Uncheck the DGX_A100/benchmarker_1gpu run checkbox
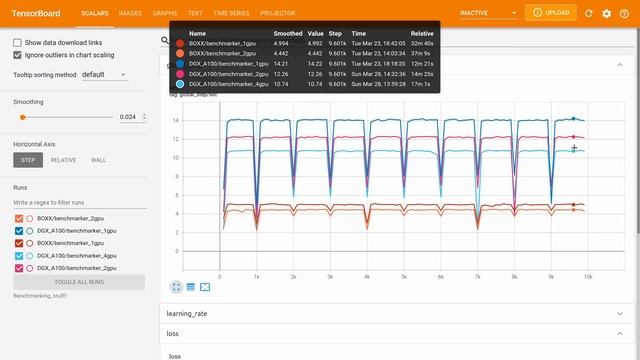The image size is (640, 360). click(19, 231)
